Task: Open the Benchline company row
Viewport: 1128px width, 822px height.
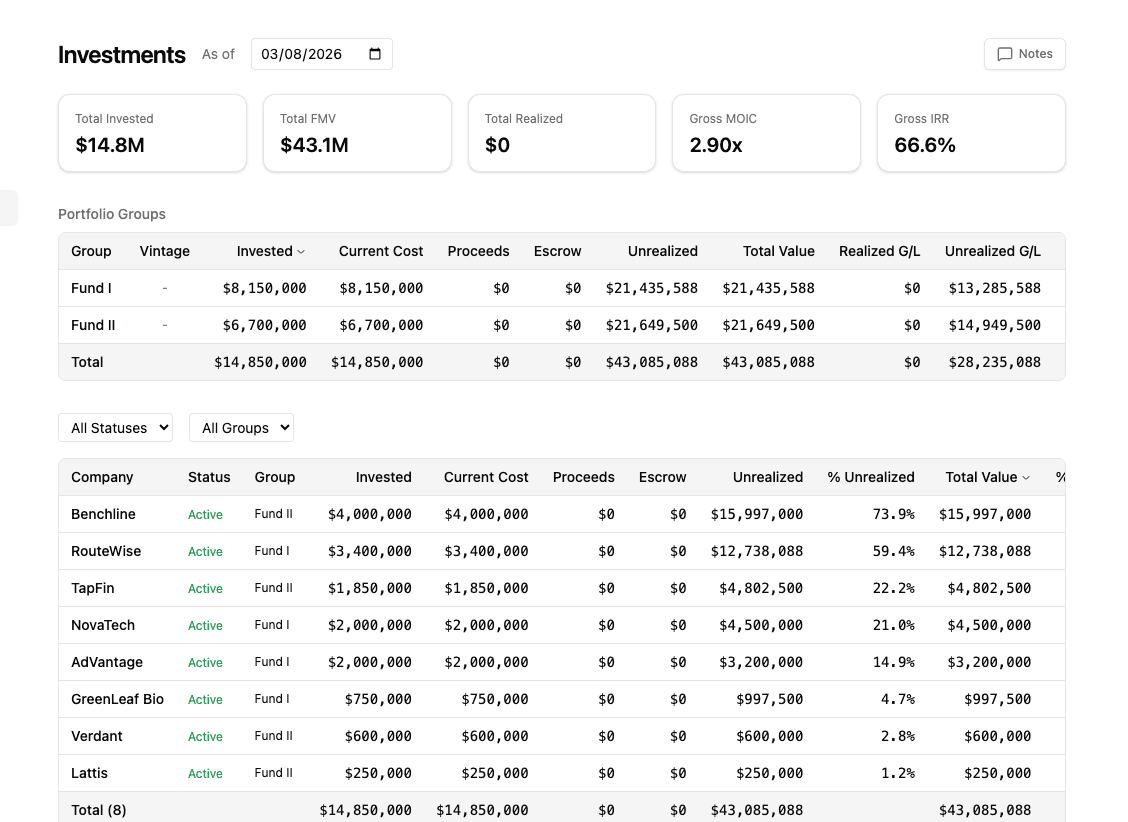Action: click(562, 514)
